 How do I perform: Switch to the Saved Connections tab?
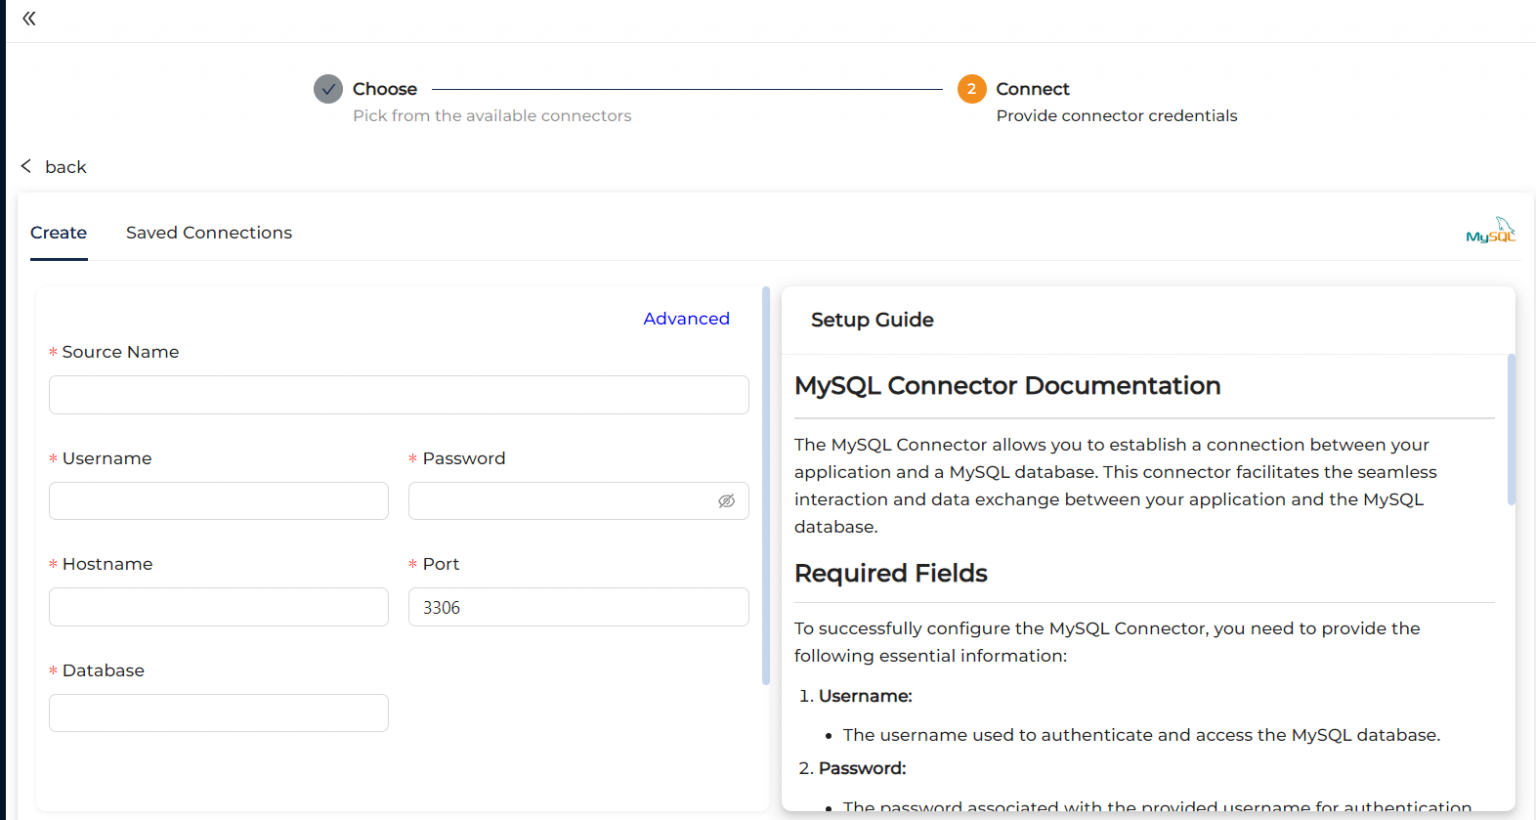(x=208, y=232)
